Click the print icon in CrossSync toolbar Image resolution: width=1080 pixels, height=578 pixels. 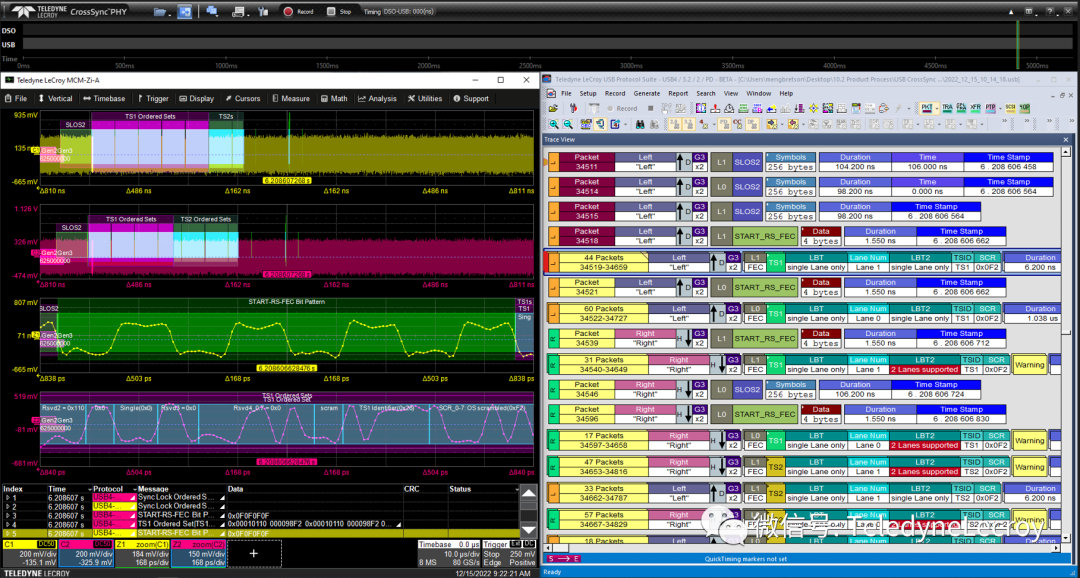(x=236, y=12)
